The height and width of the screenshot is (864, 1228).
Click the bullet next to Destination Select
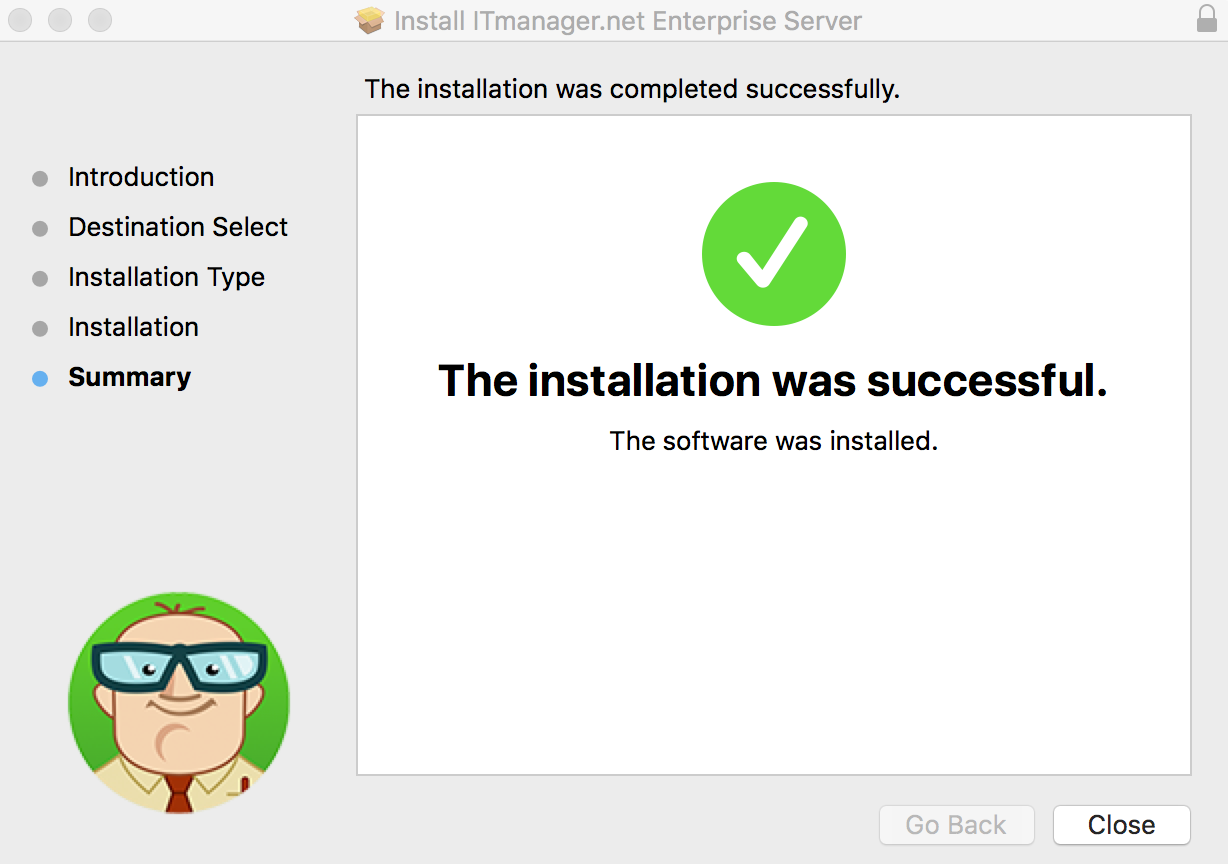click(x=40, y=228)
